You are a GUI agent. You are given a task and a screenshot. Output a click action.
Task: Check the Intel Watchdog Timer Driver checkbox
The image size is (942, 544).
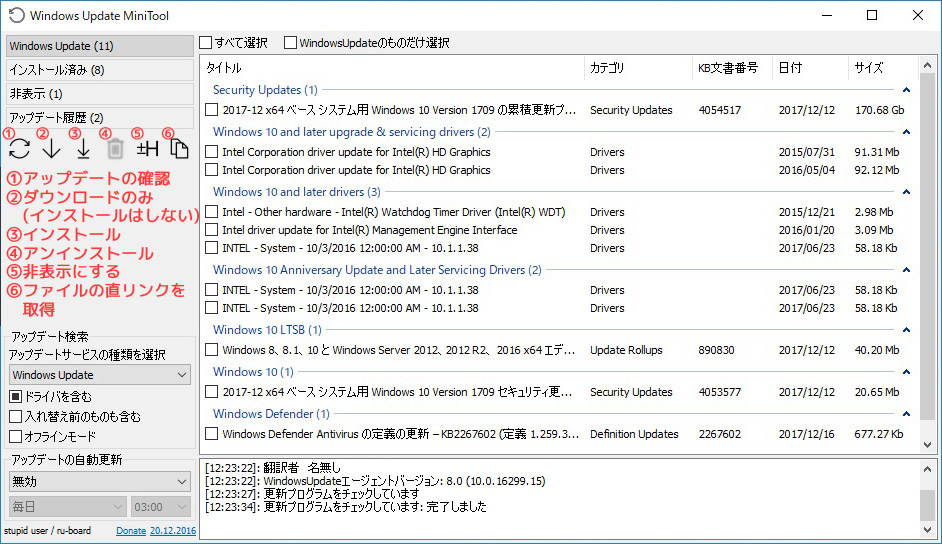[211, 212]
